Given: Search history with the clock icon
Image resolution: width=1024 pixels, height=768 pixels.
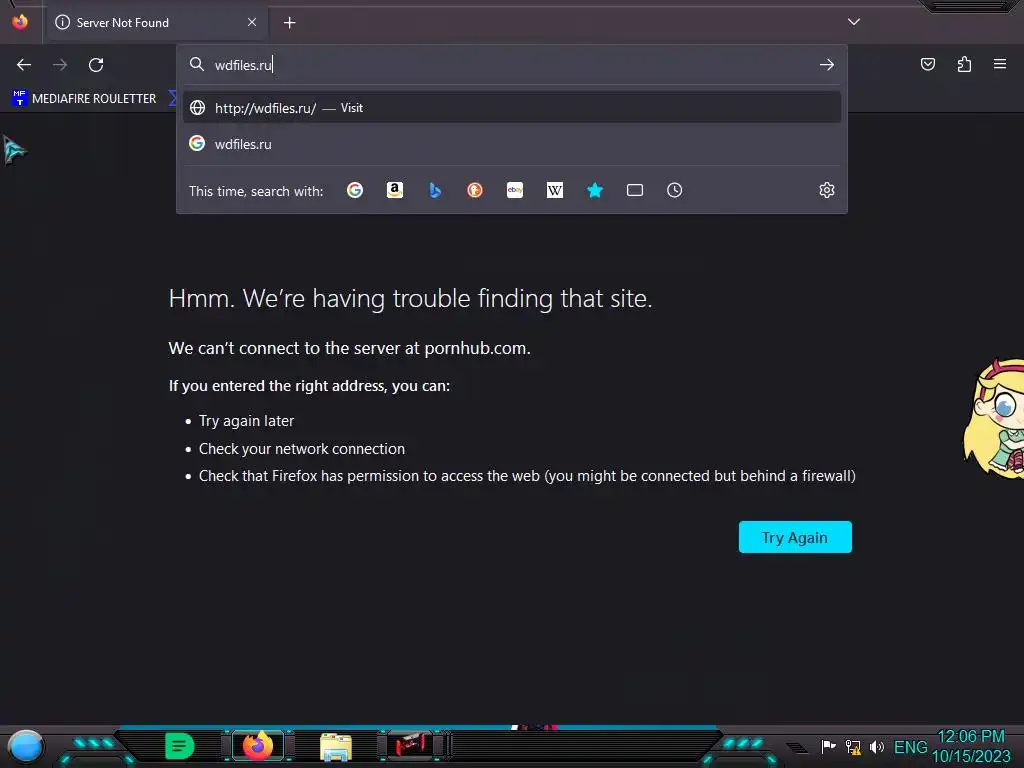Looking at the screenshot, I should 675,190.
